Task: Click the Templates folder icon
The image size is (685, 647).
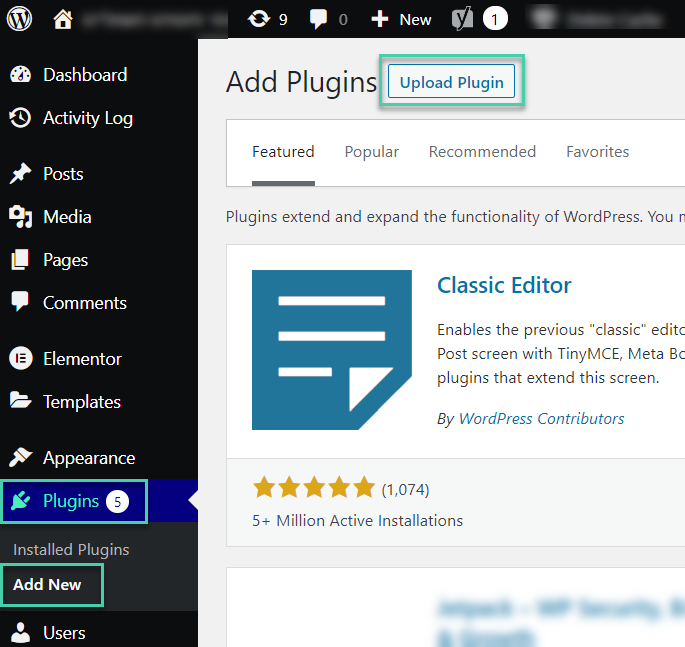Action: (x=21, y=400)
